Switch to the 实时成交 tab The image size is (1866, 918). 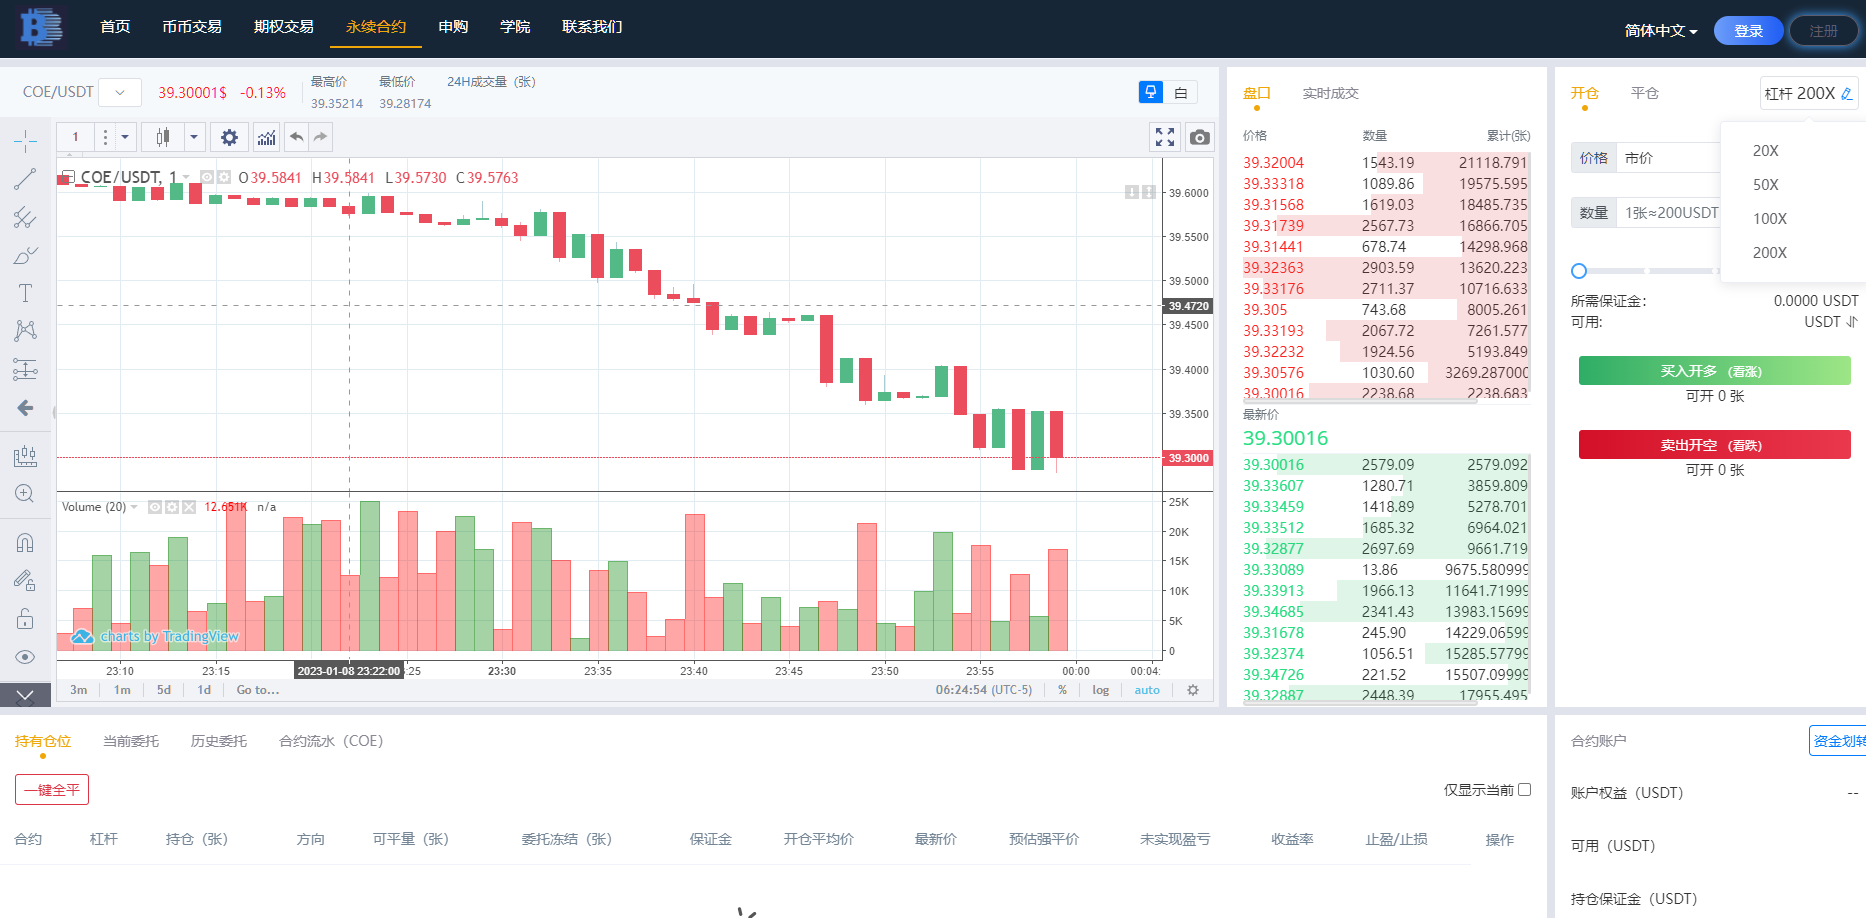pyautogui.click(x=1330, y=93)
